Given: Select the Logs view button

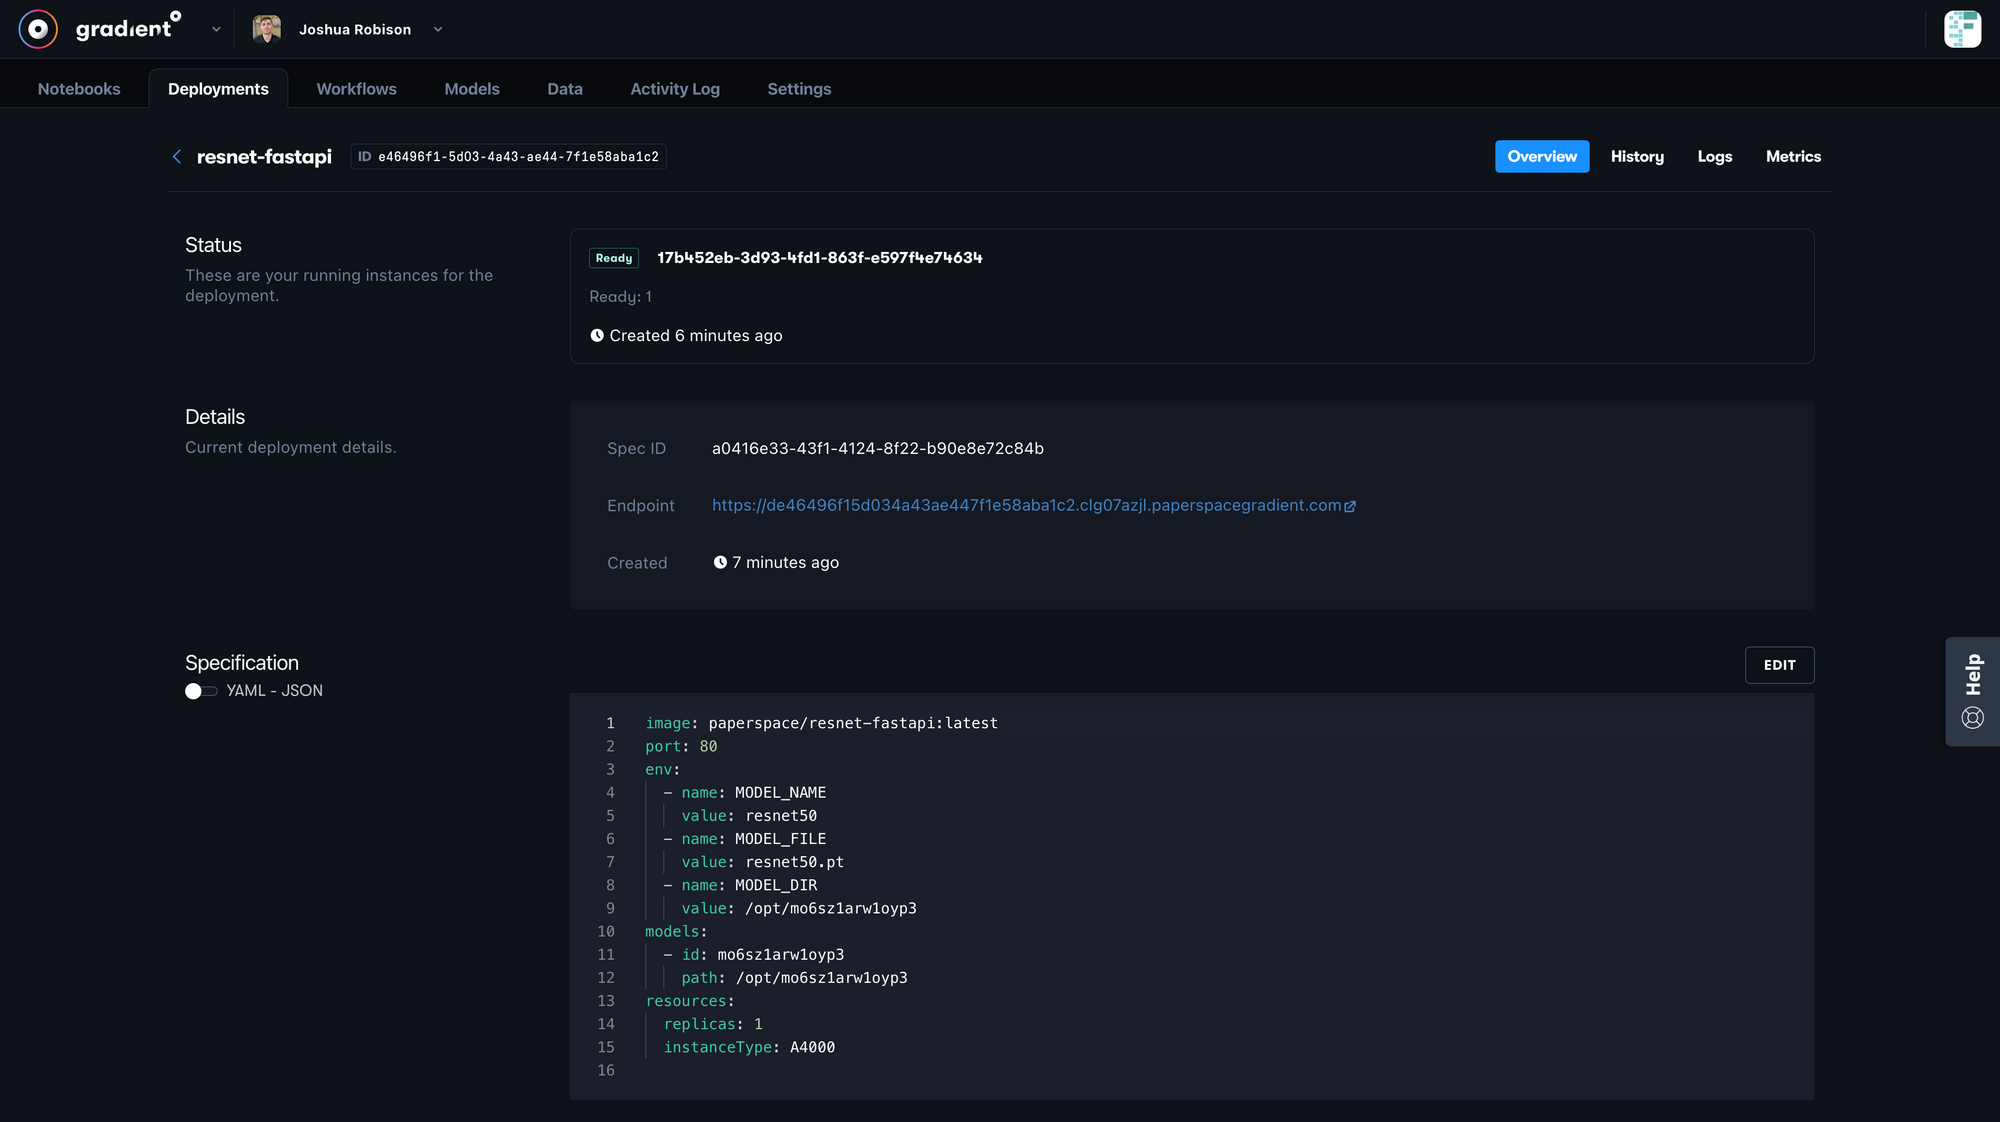Looking at the screenshot, I should tap(1714, 157).
